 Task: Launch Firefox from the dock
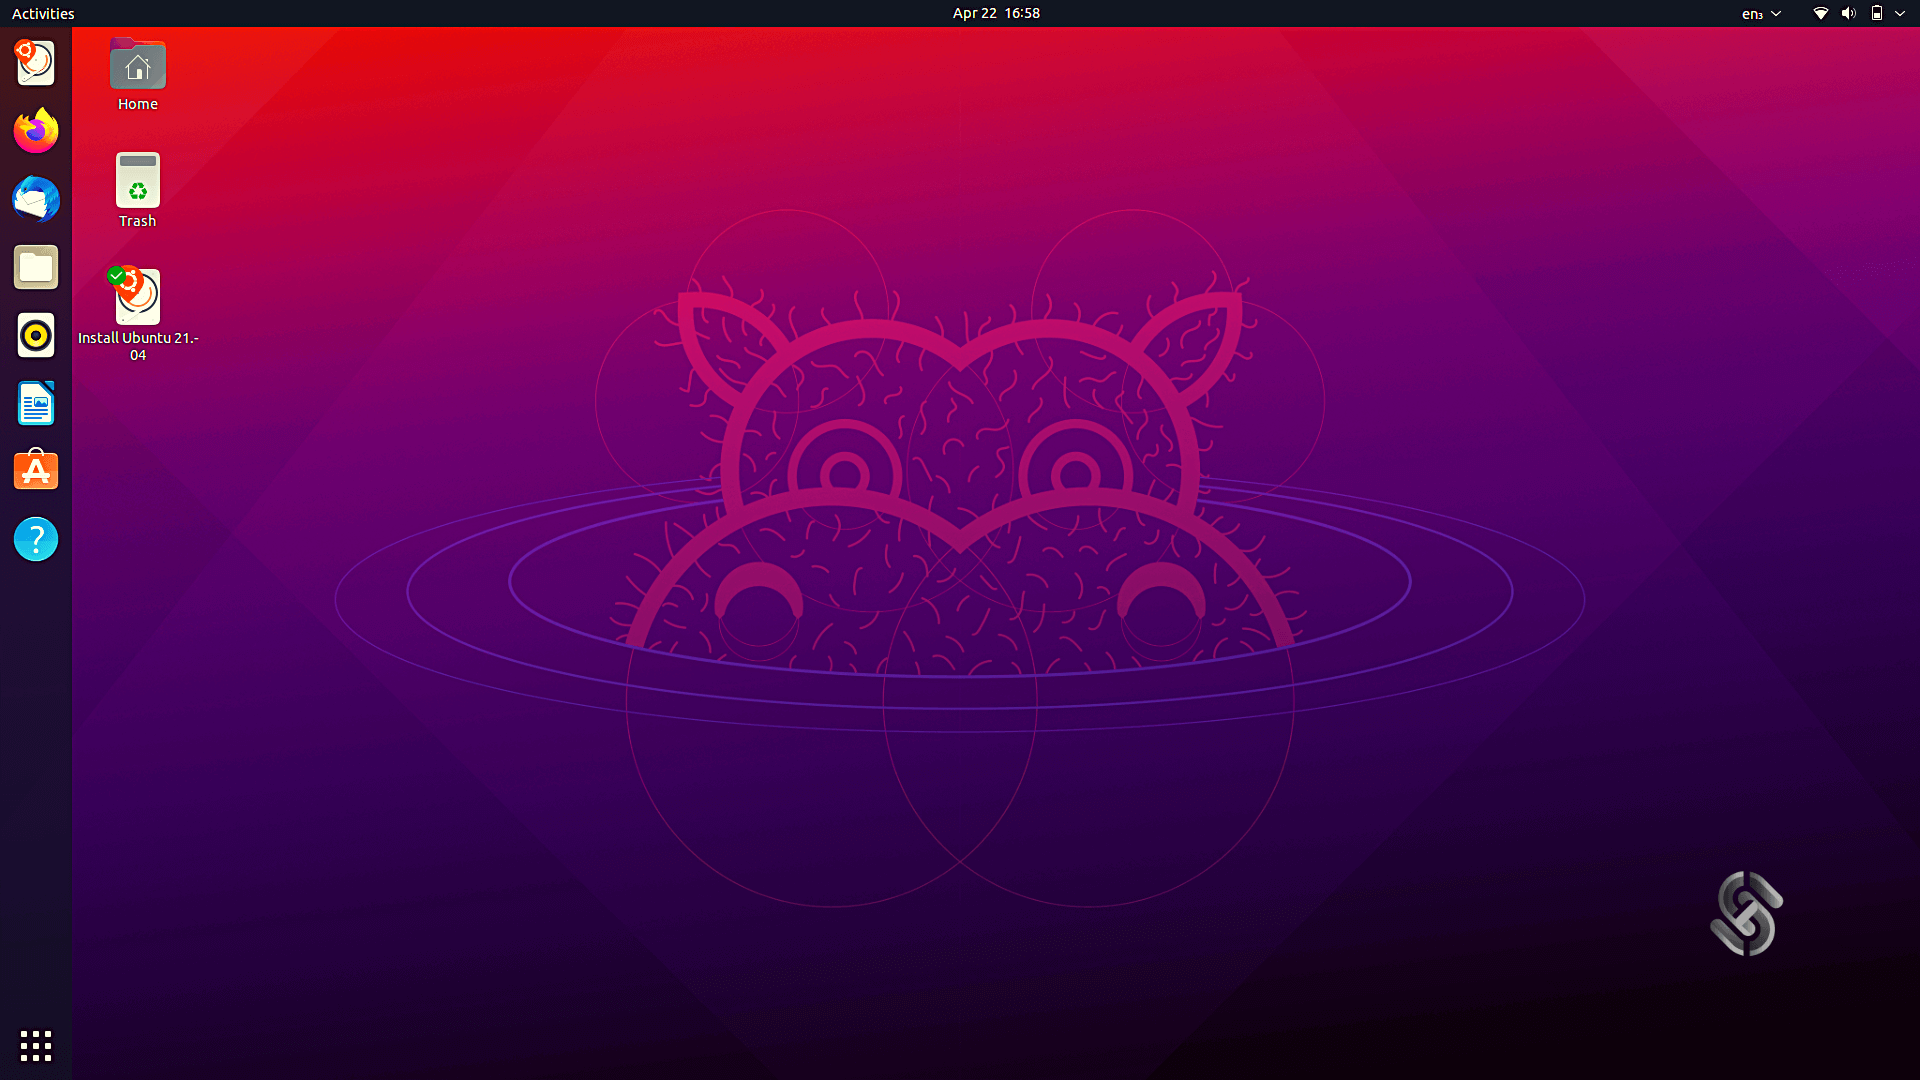pyautogui.click(x=36, y=131)
